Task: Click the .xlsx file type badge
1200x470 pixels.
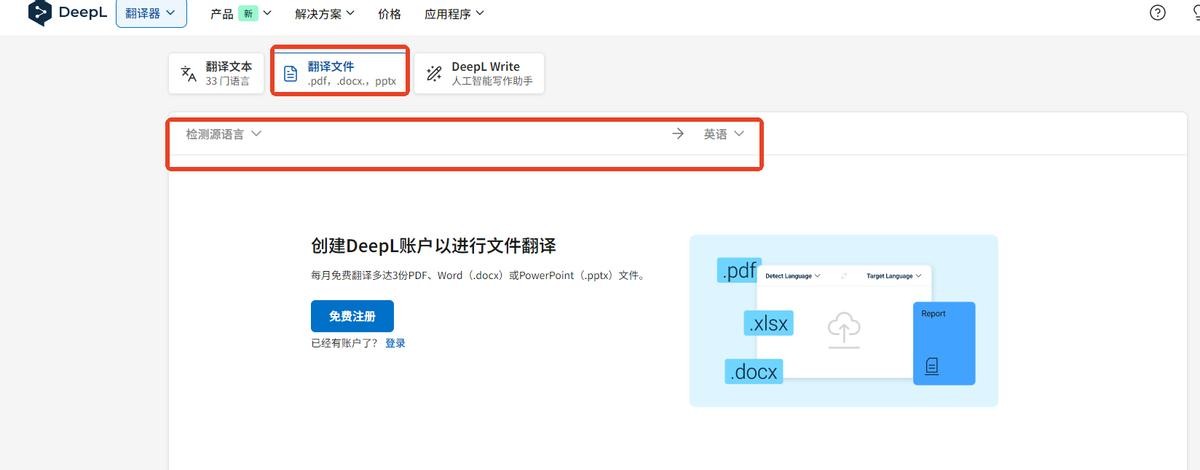Action: click(x=768, y=323)
